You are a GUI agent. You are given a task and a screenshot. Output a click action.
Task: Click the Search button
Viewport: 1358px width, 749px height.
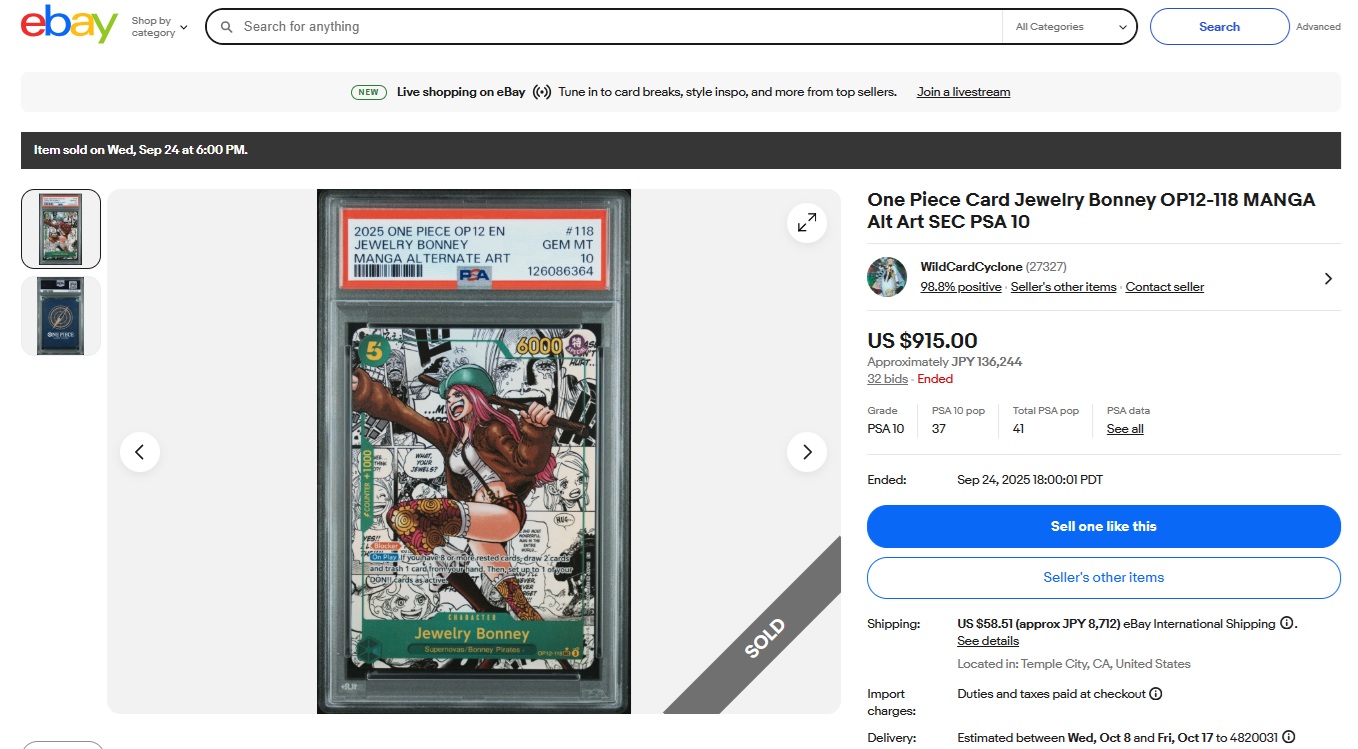[1219, 27]
